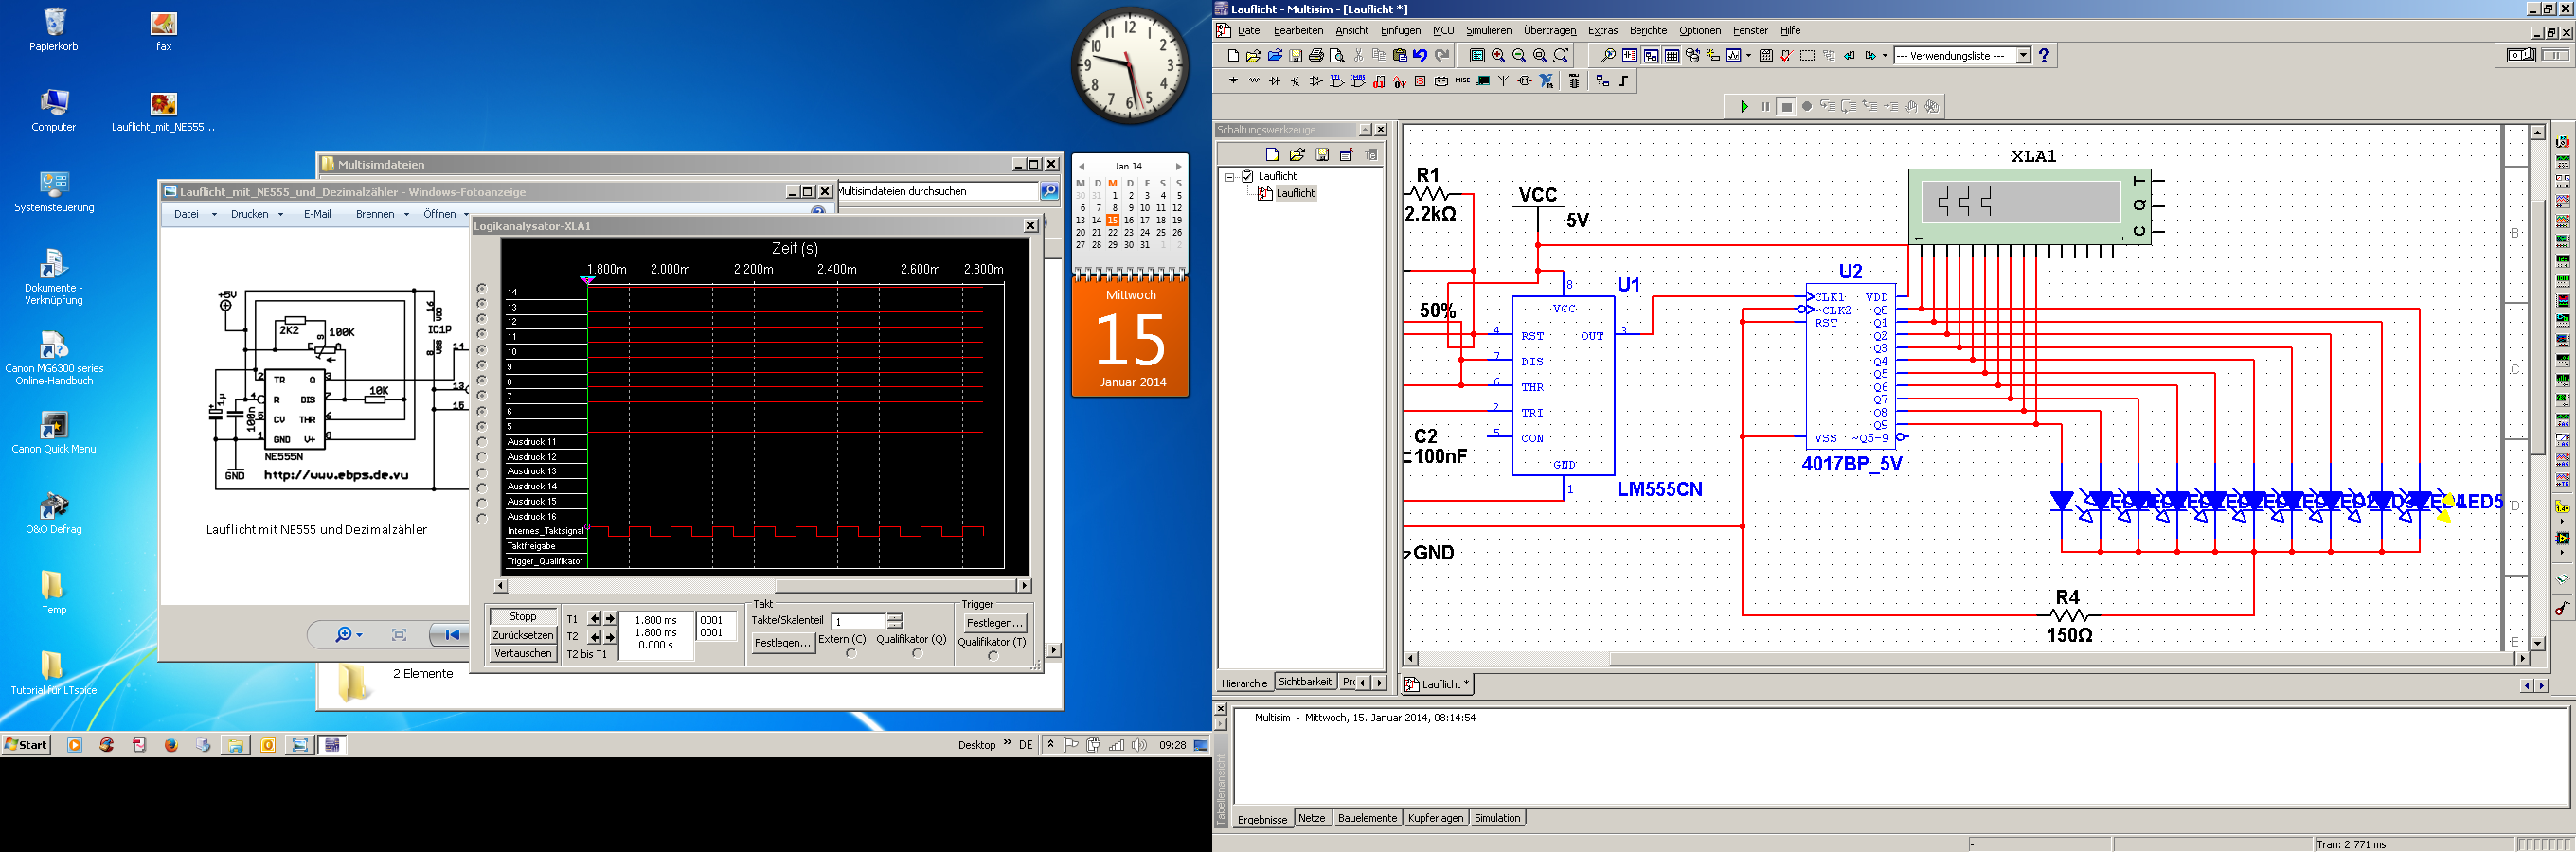Click the Vertauschen button
Viewport: 2576px width, 852px height.
pos(523,653)
